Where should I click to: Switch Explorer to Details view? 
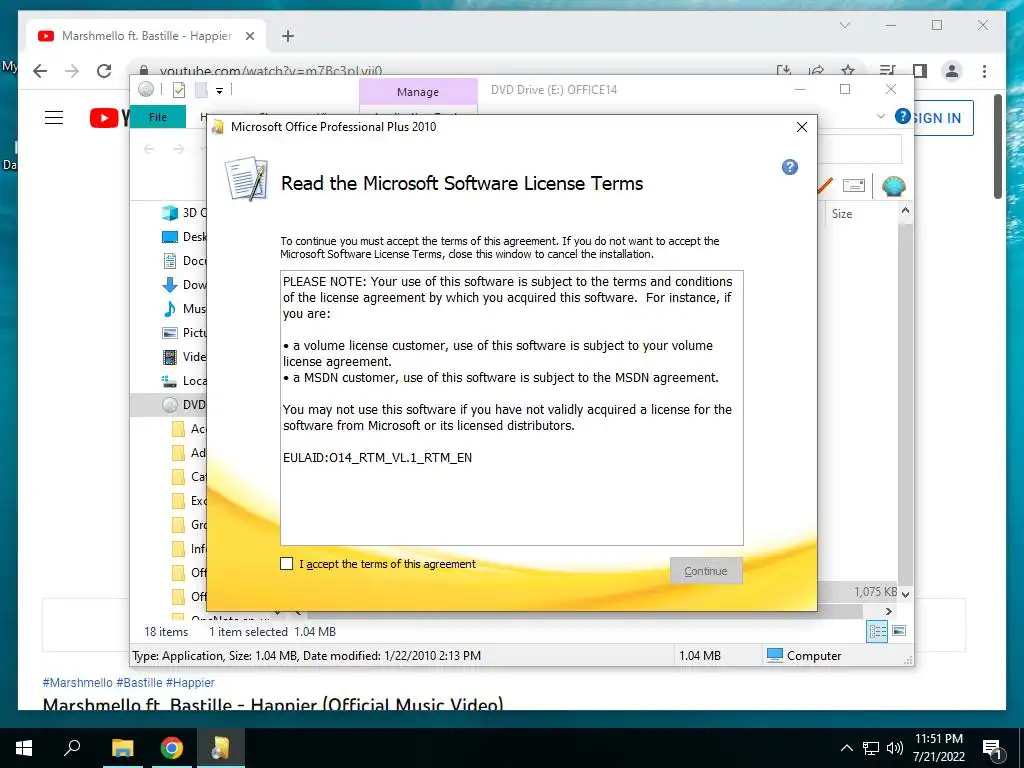coord(877,631)
